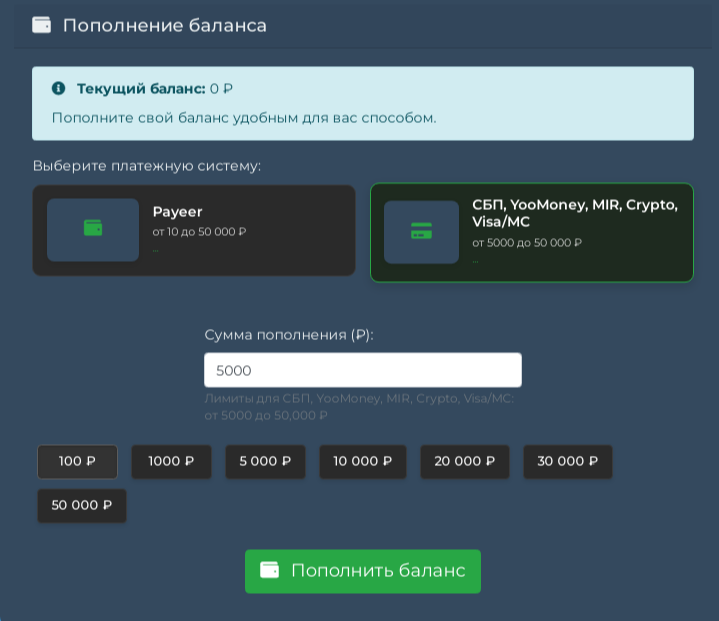Choose the 100 ₽ preset amount

point(77,461)
